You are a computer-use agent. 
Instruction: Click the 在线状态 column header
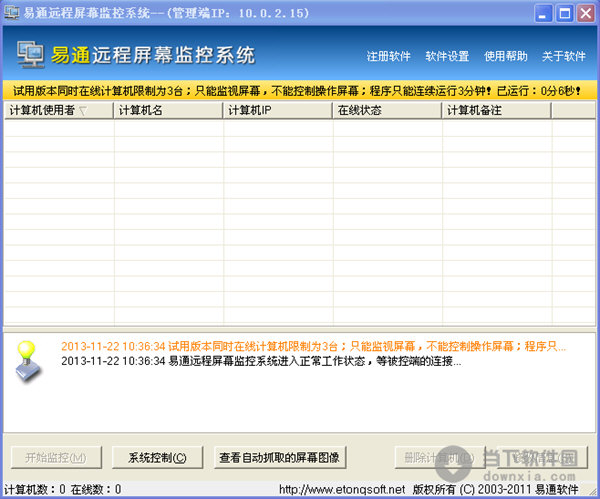(387, 111)
